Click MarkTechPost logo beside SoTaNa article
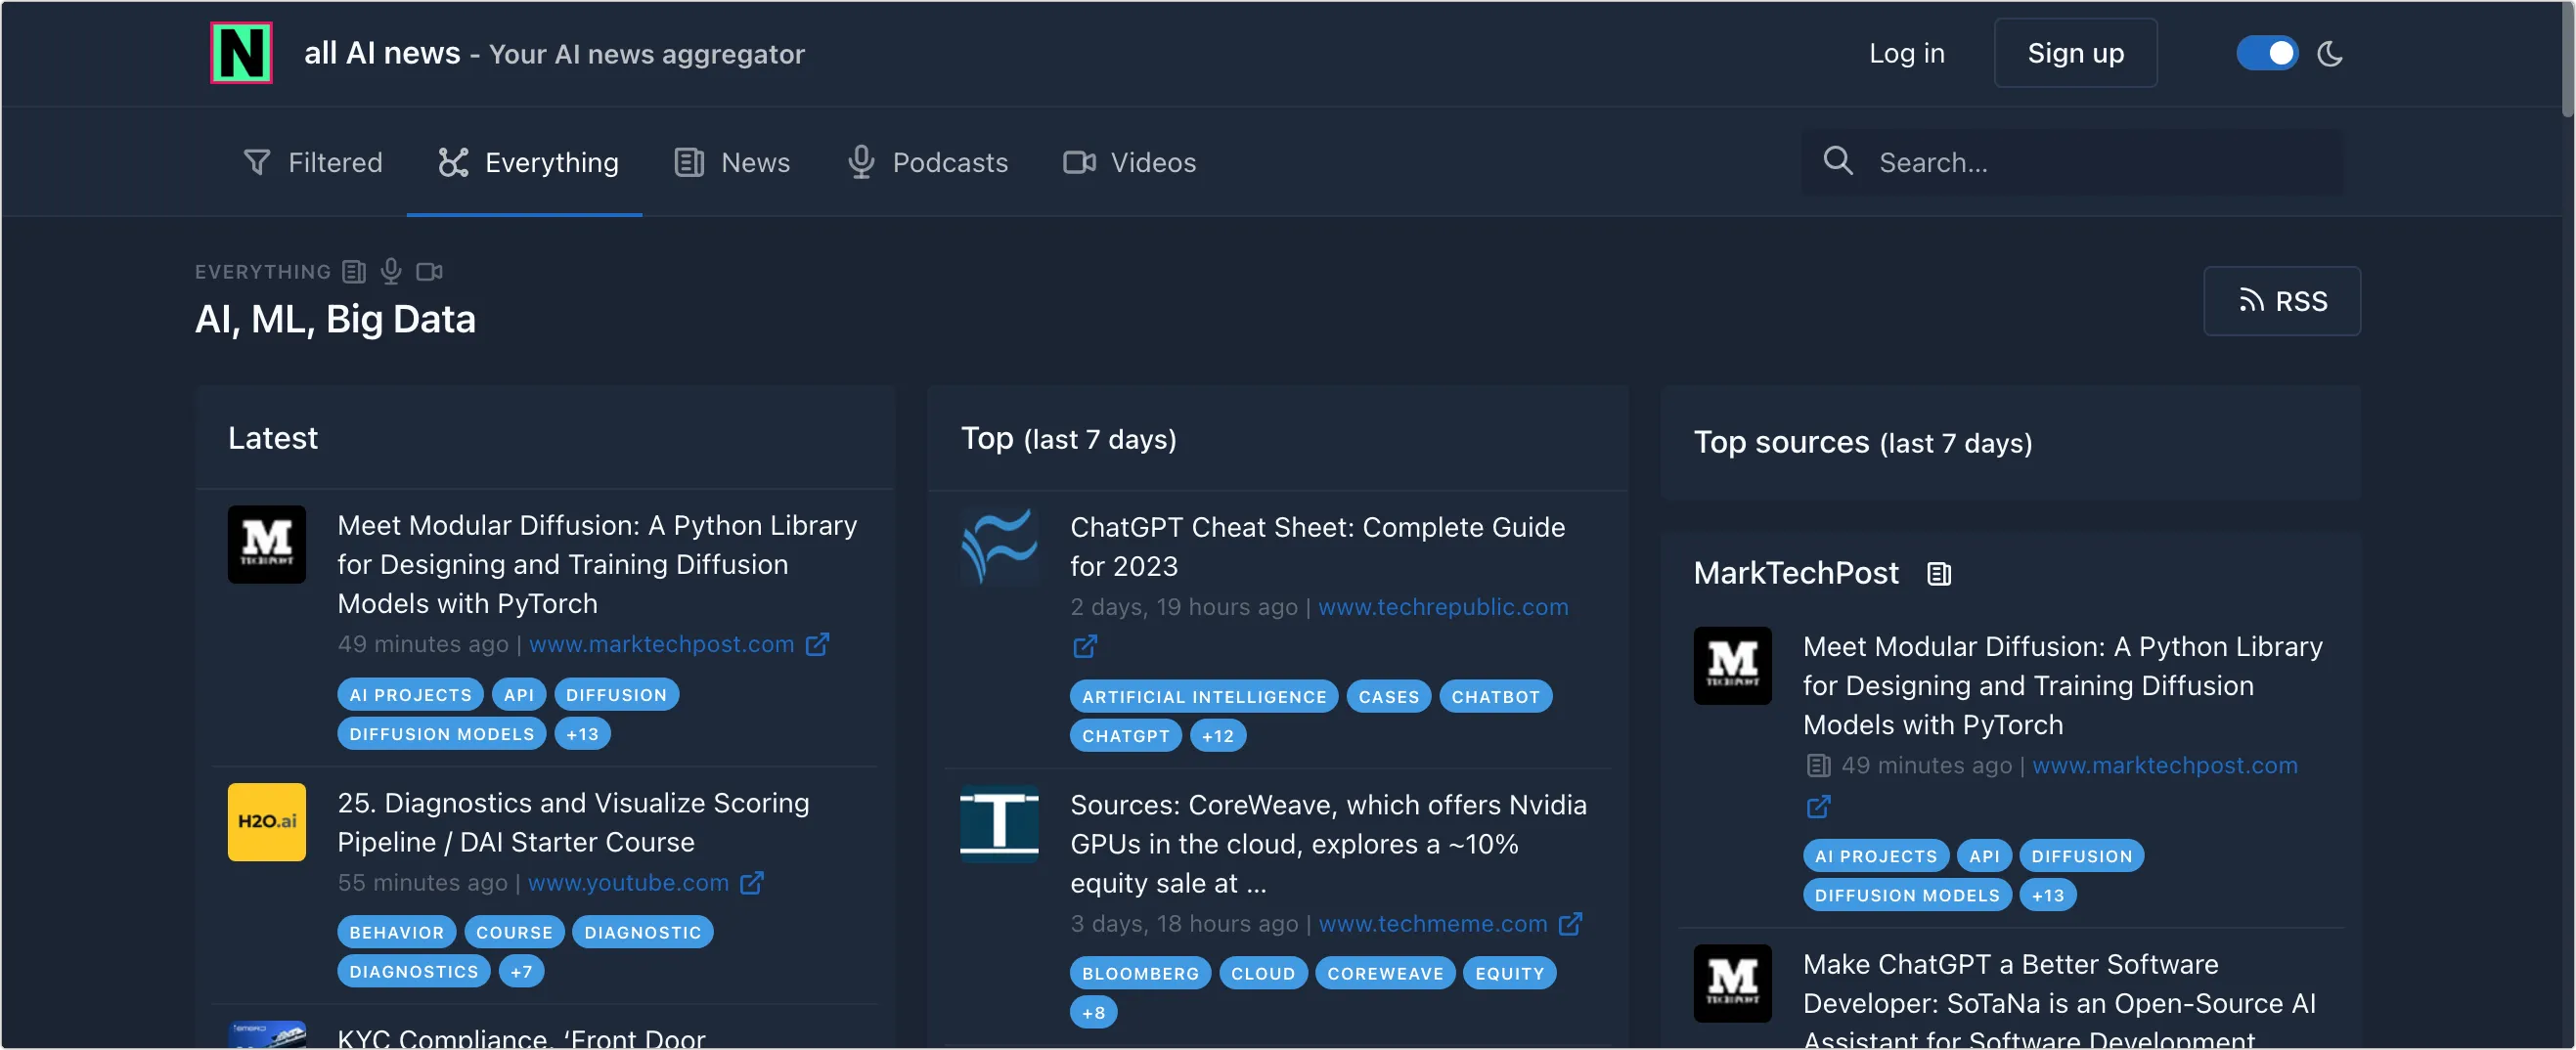The width and height of the screenshot is (2576, 1050). pyautogui.click(x=1733, y=983)
